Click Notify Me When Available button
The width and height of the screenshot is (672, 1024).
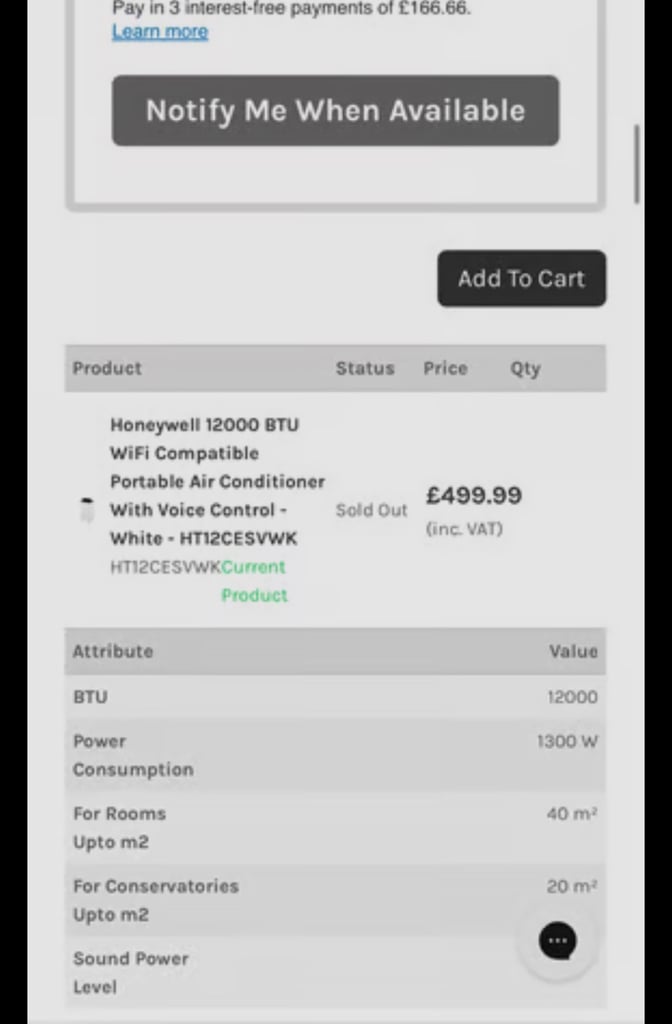(335, 110)
